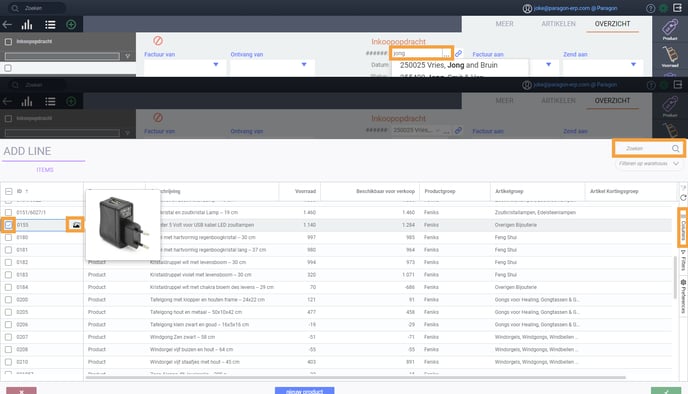Viewport: 688px width, 394px height.
Task: Sort by Artikel Kortingsgroep column header
Action: [x=614, y=191]
